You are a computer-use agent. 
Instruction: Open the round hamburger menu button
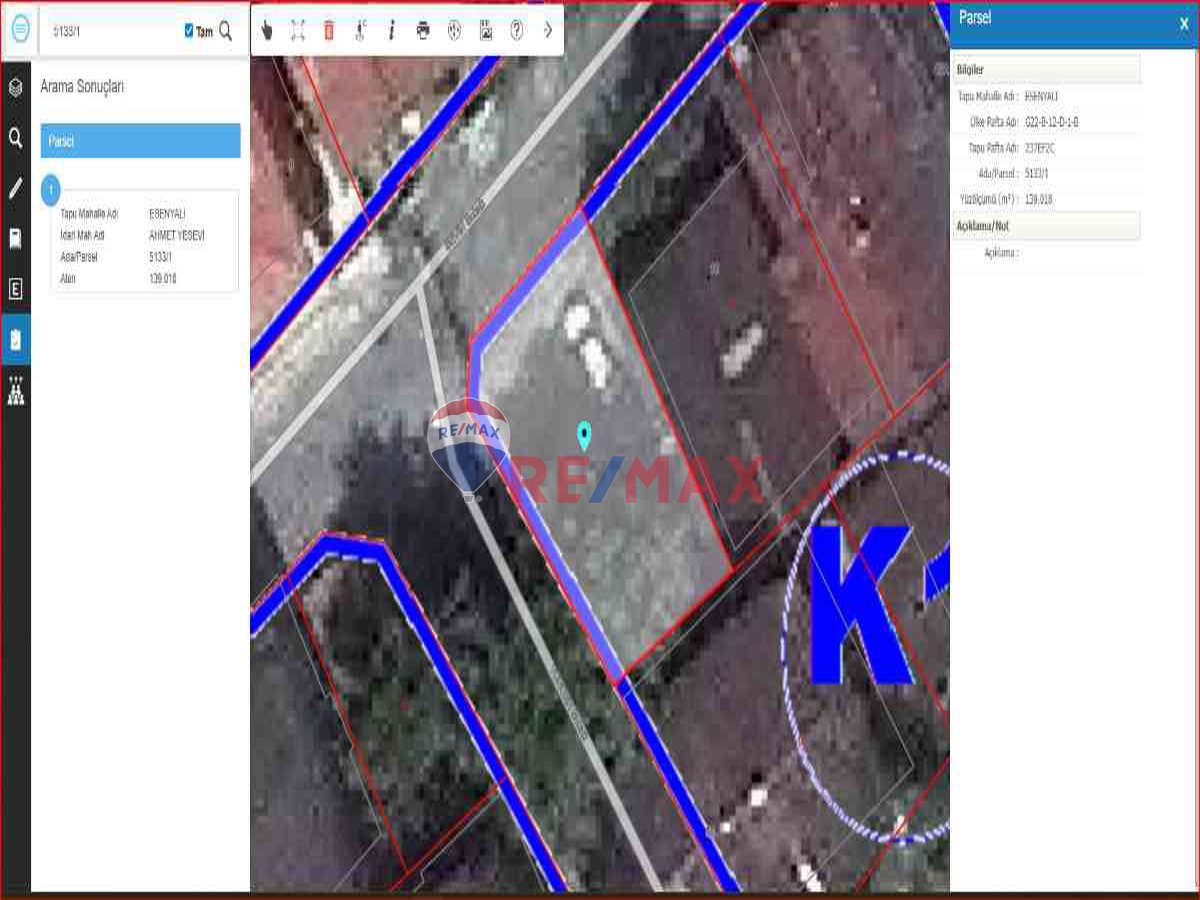pyautogui.click(x=20, y=29)
